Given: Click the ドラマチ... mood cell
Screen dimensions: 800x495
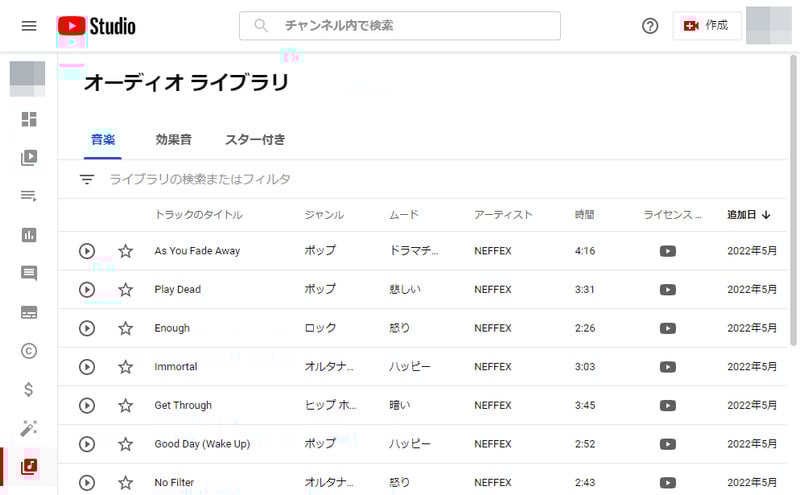Looking at the screenshot, I should coord(413,251).
